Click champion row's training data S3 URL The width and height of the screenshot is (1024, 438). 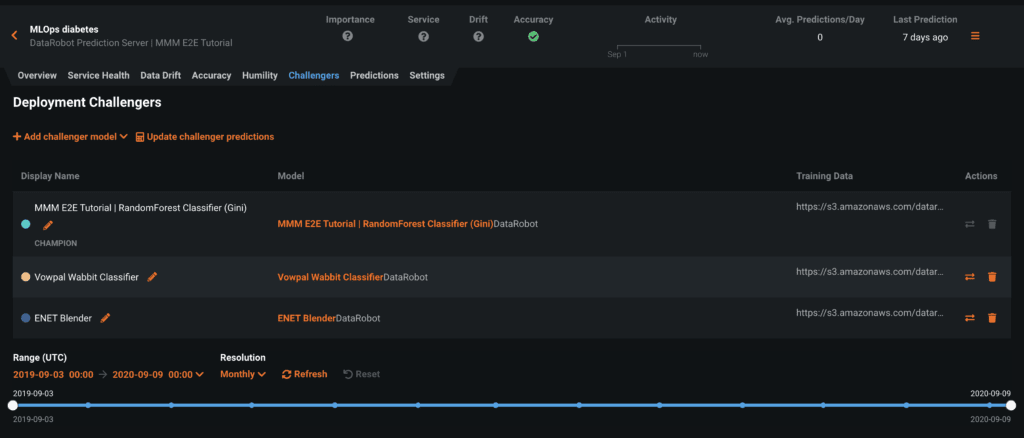tap(870, 206)
